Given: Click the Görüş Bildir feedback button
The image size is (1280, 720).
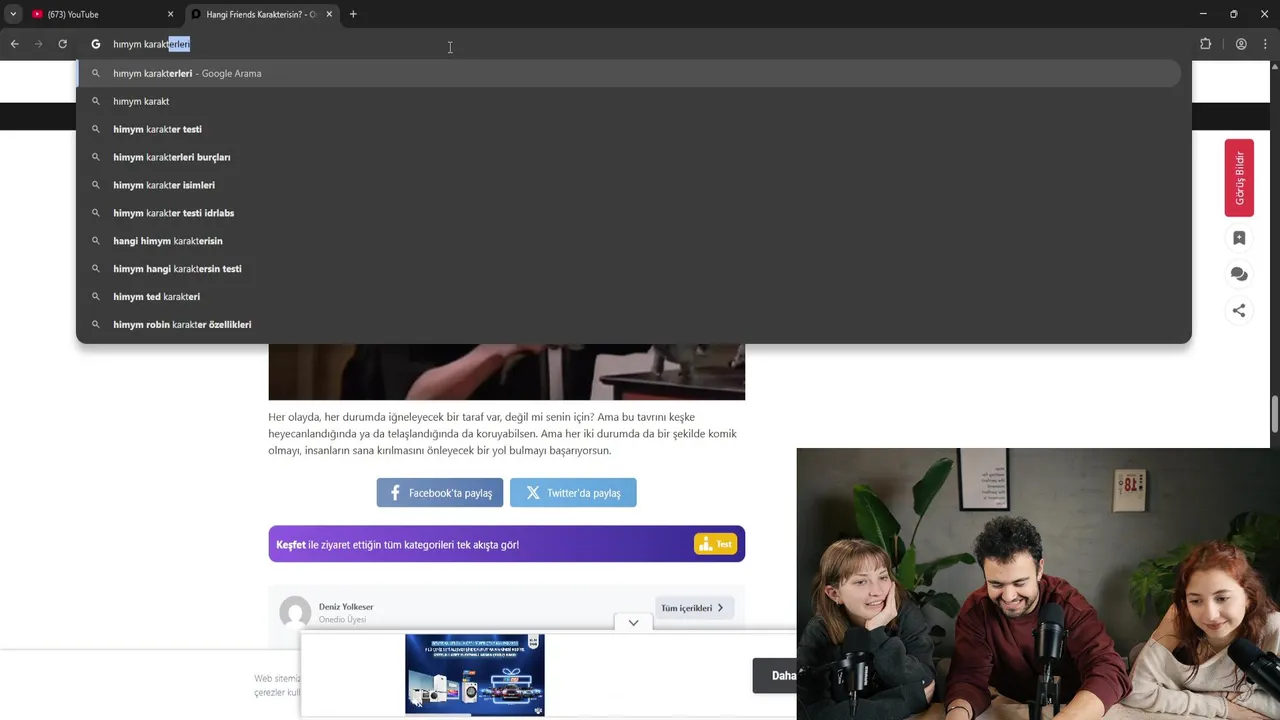Looking at the screenshot, I should click(1239, 178).
